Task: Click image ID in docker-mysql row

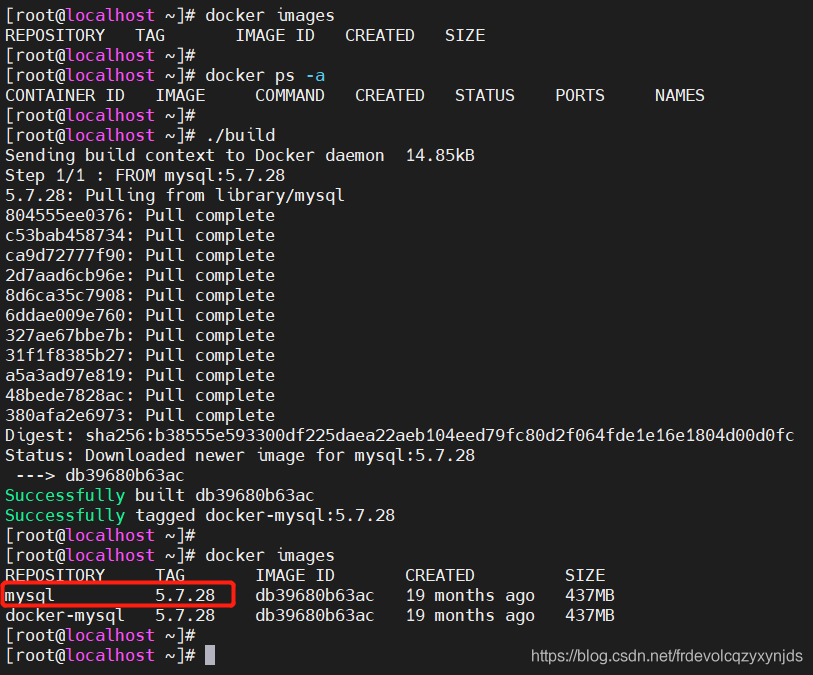Action: click(314, 616)
